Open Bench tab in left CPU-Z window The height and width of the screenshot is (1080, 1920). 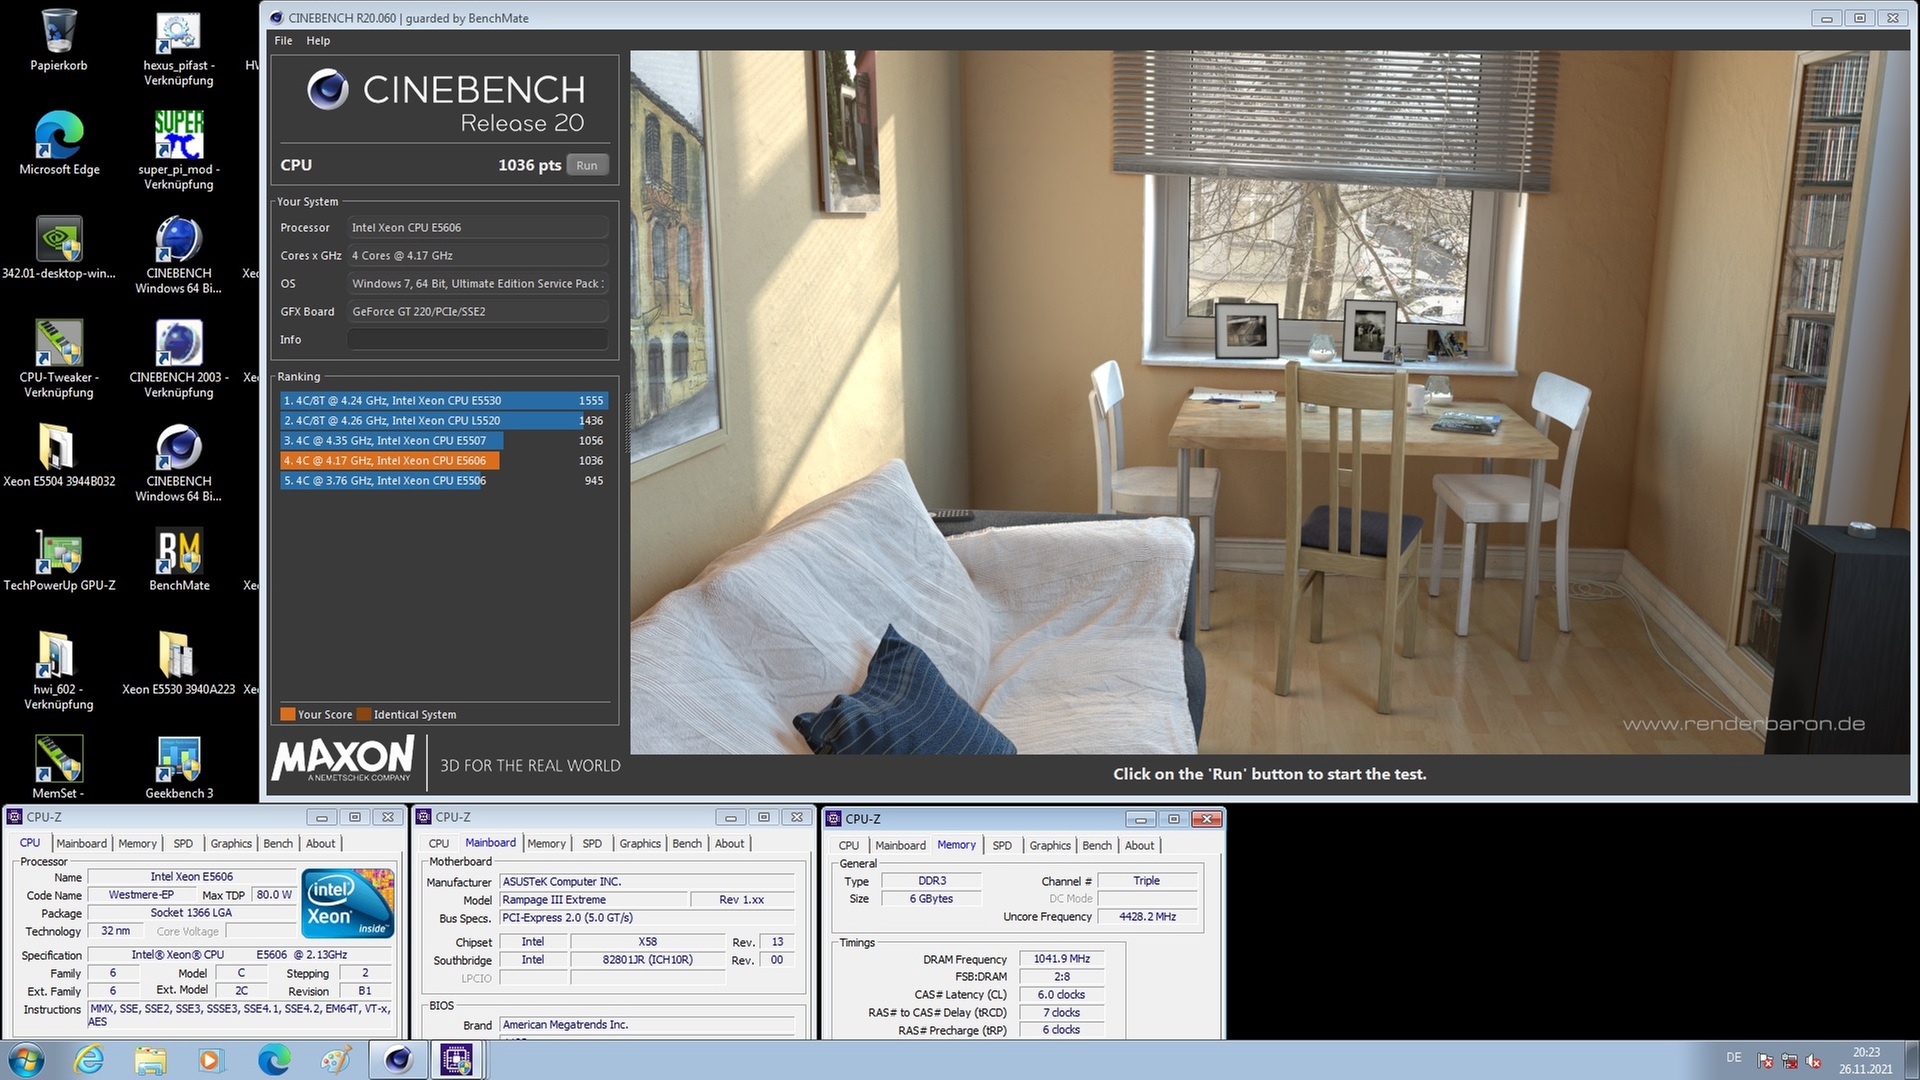[278, 844]
